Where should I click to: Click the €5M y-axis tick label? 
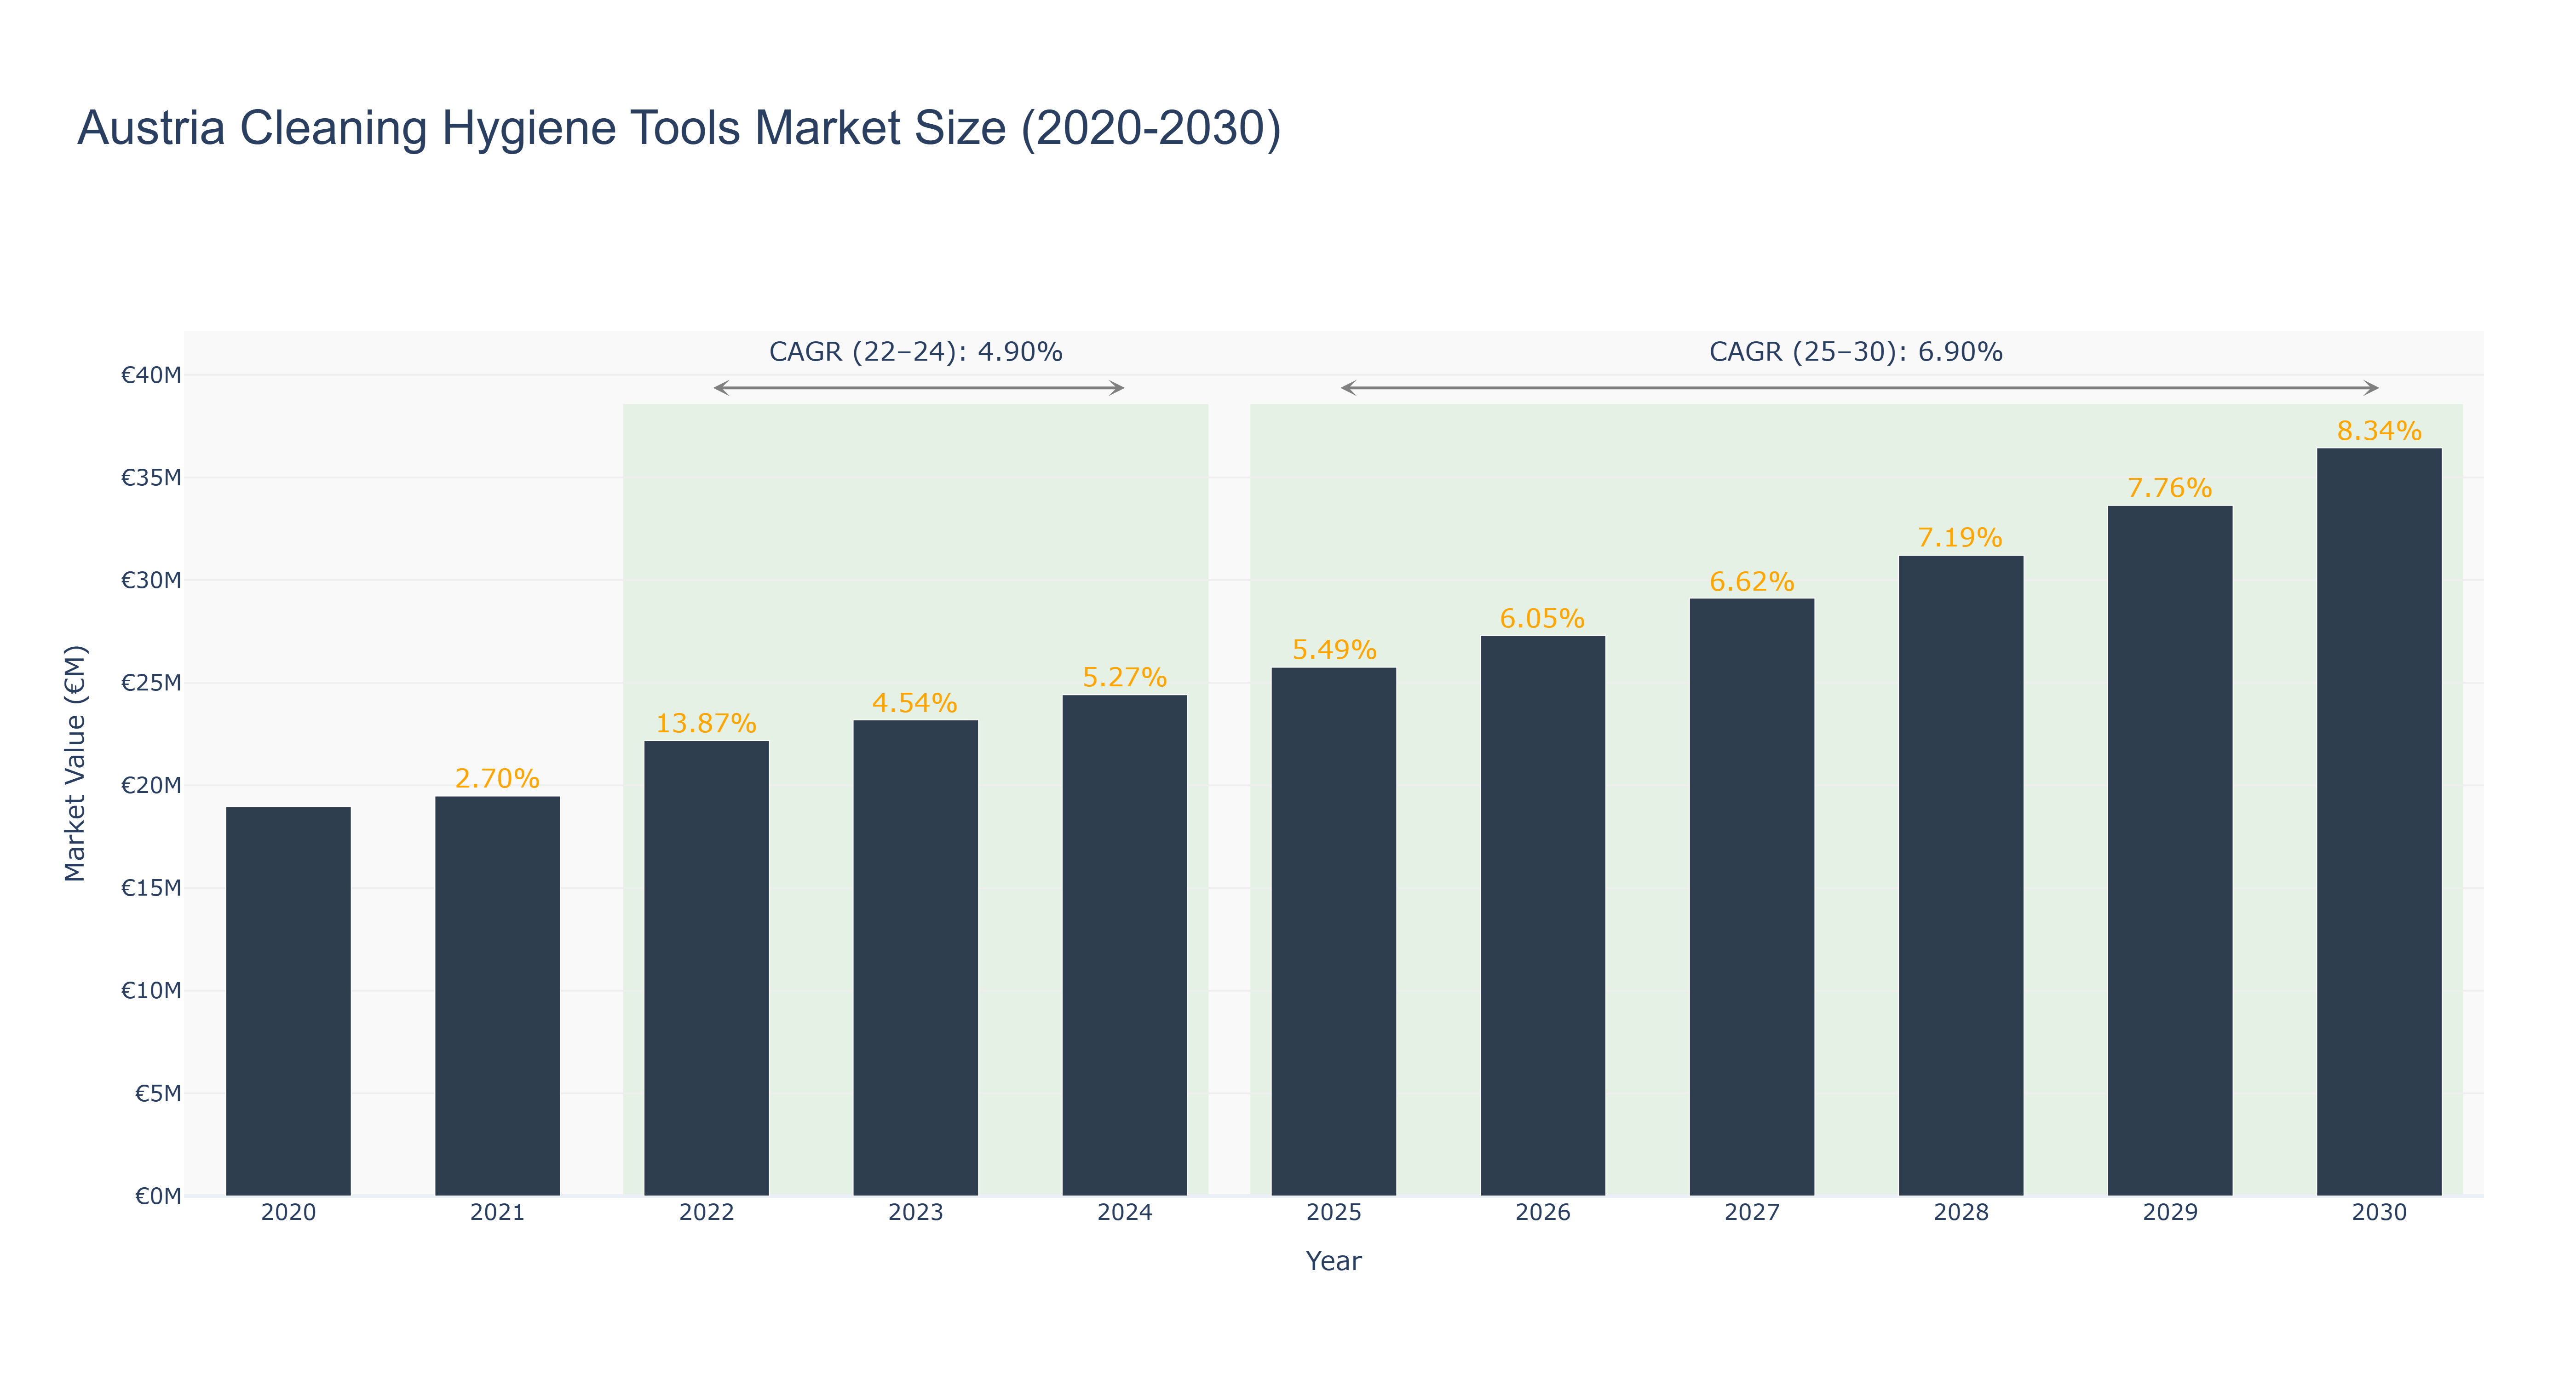[x=158, y=1094]
